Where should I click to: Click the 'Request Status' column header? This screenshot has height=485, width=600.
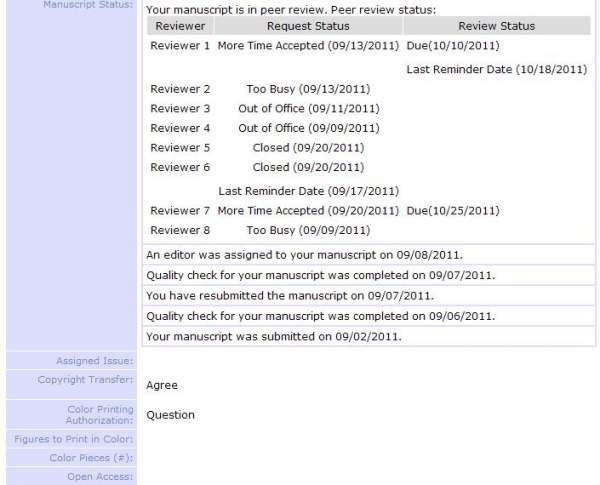(x=308, y=26)
